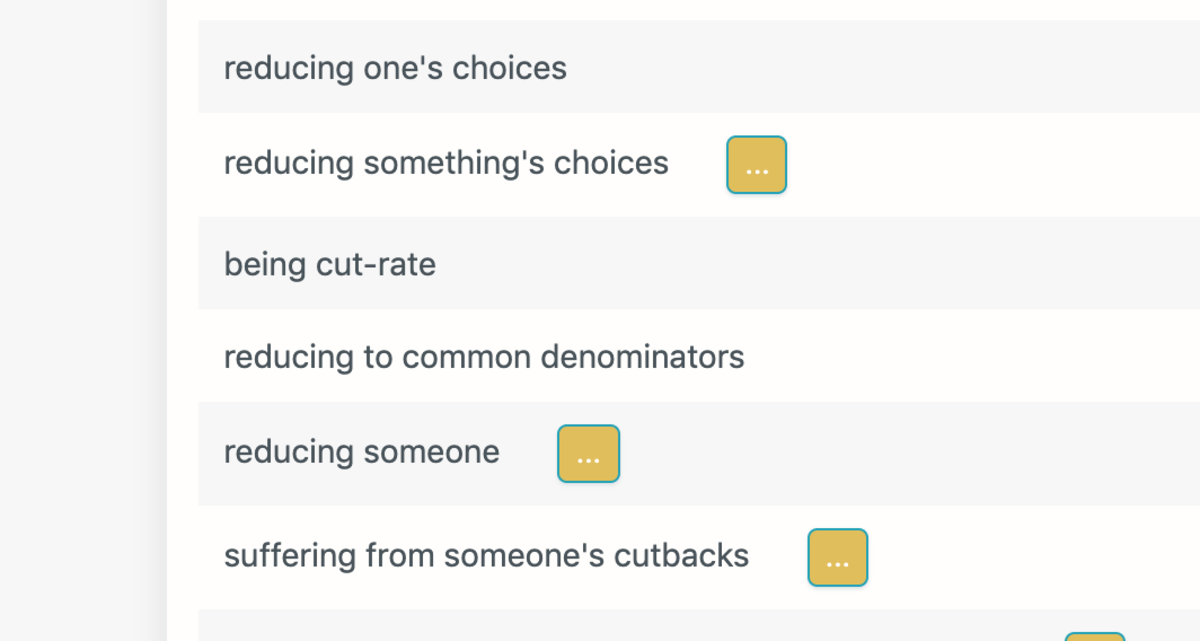Viewport: 1200px width, 641px height.
Task: Click the phrase "reducing something's choices"
Action: coord(446,162)
